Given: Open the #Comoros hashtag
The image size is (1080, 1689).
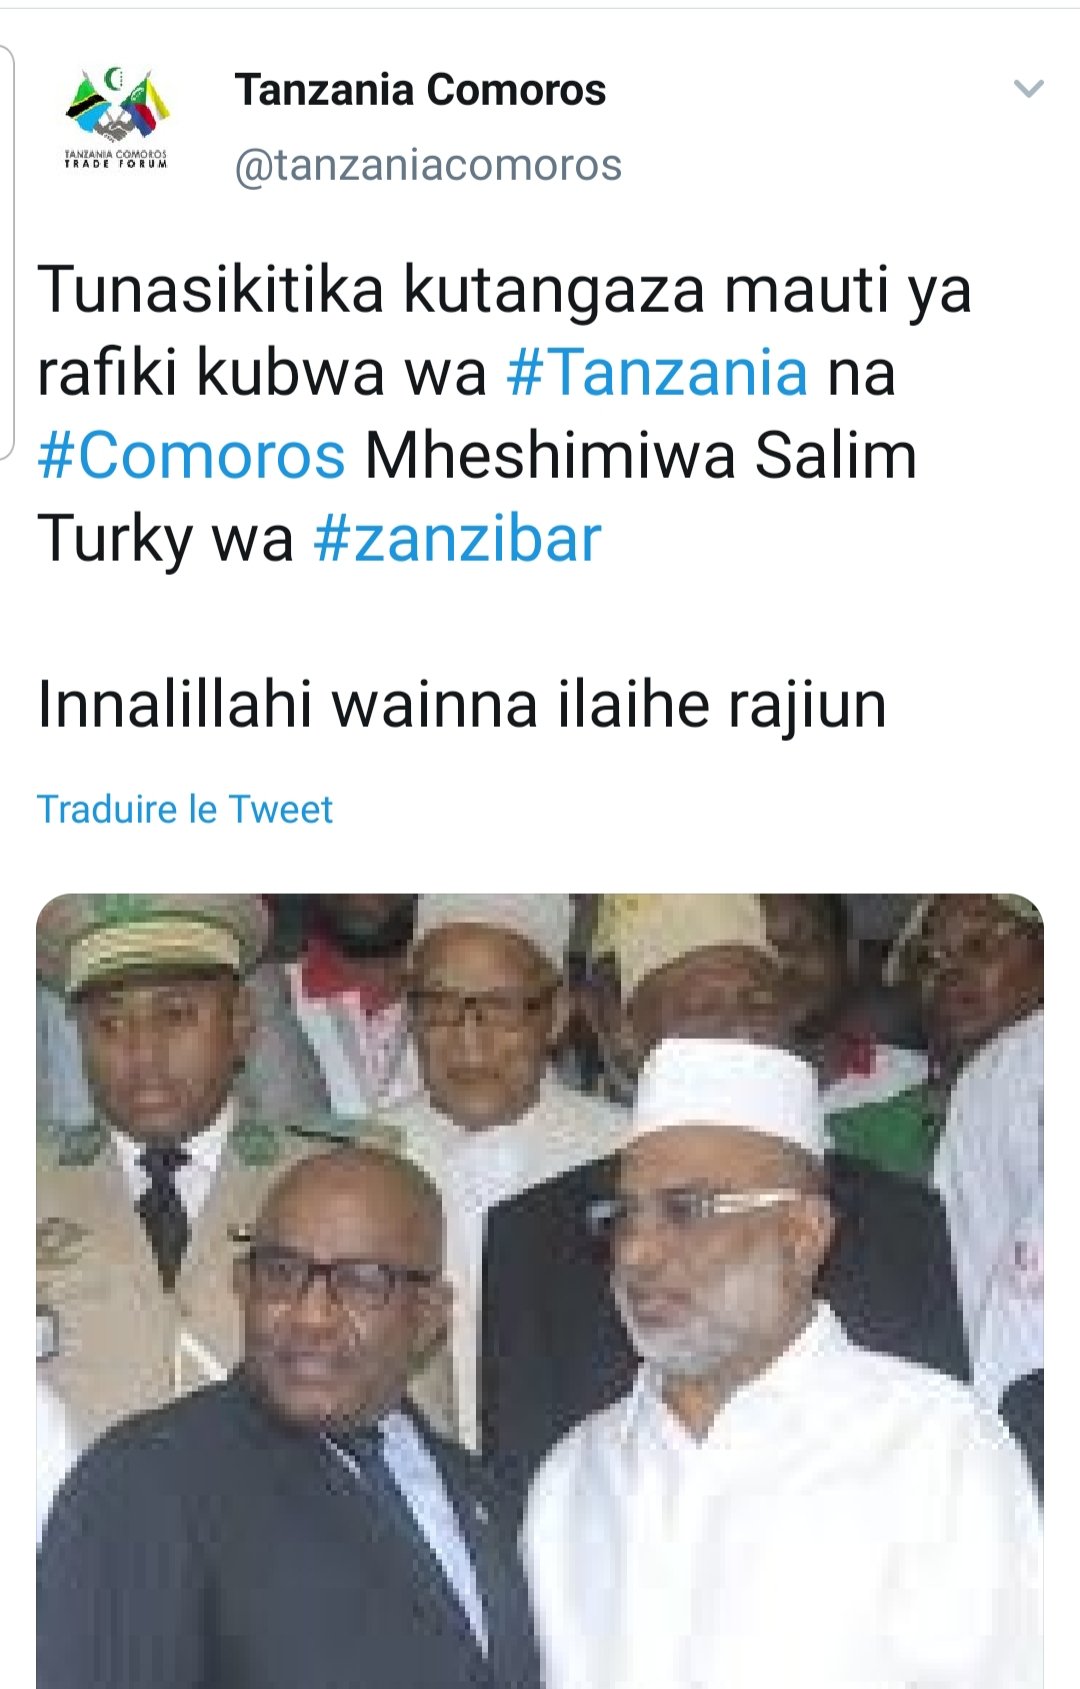Looking at the screenshot, I should pos(192,456).
